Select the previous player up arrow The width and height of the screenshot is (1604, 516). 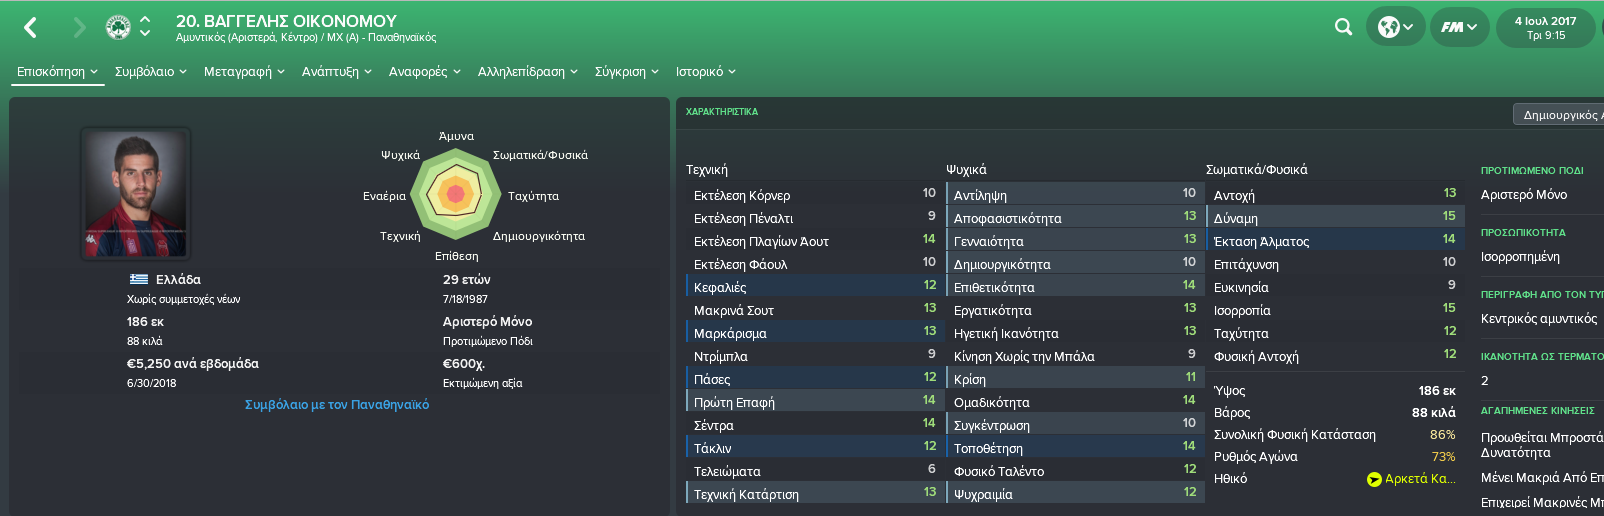pos(145,19)
